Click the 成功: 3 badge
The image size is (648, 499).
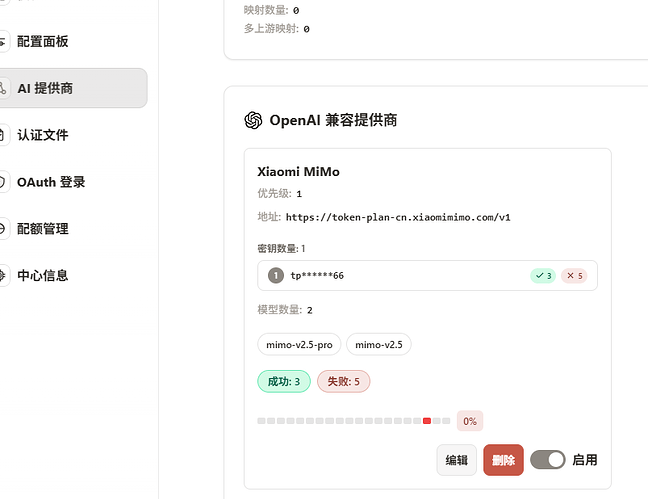(x=284, y=381)
